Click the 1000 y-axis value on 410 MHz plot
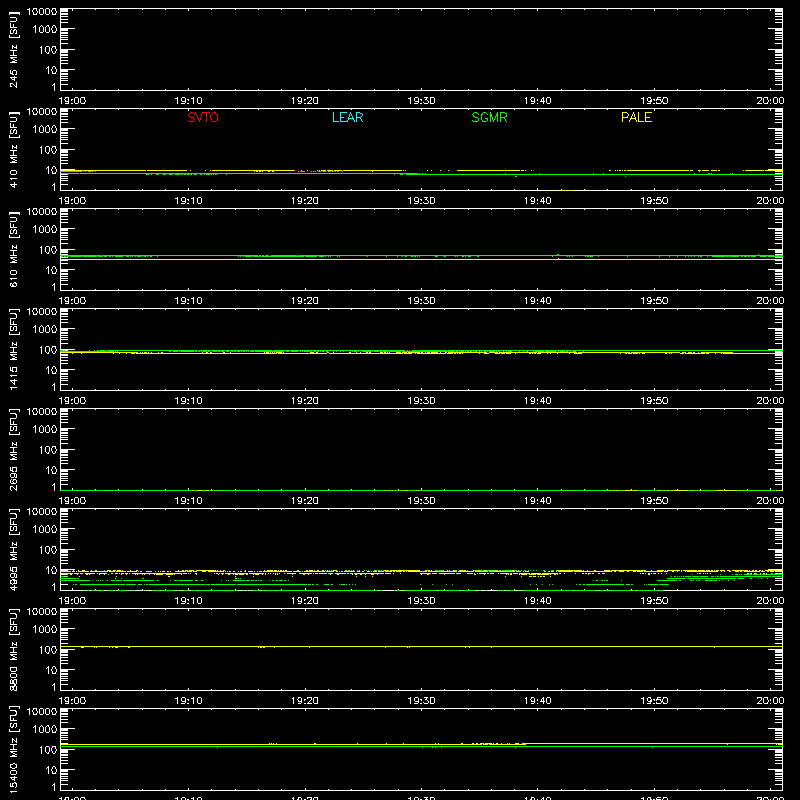The height and width of the screenshot is (800, 800). [45, 130]
